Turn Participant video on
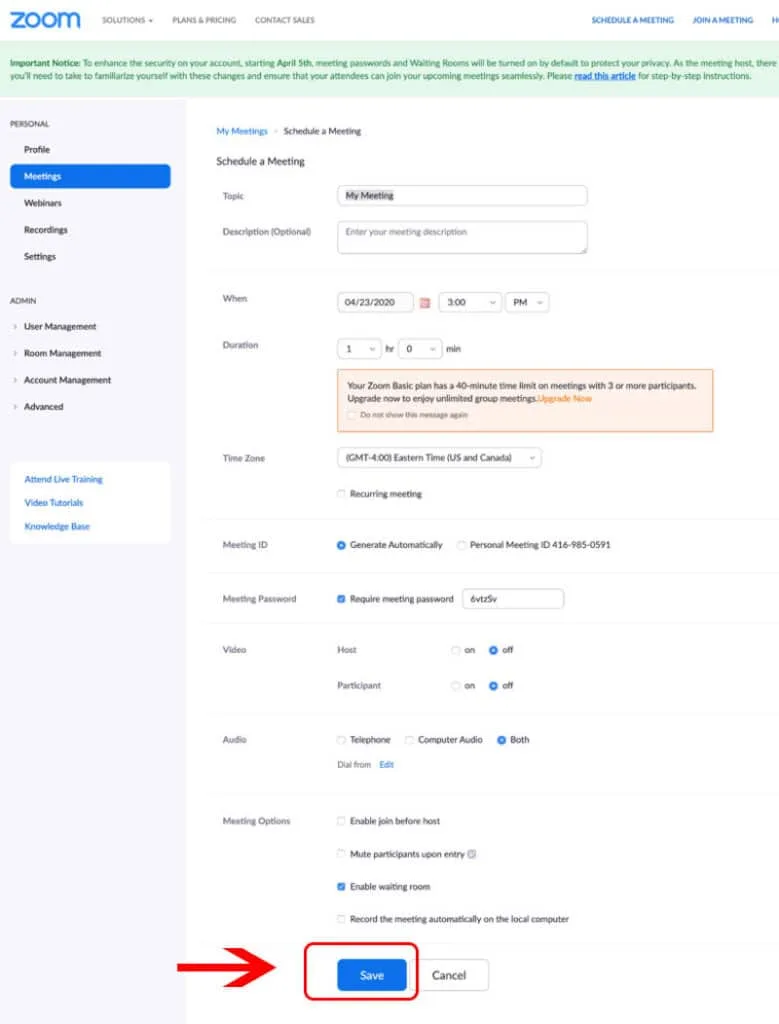The width and height of the screenshot is (779, 1024). (x=456, y=686)
